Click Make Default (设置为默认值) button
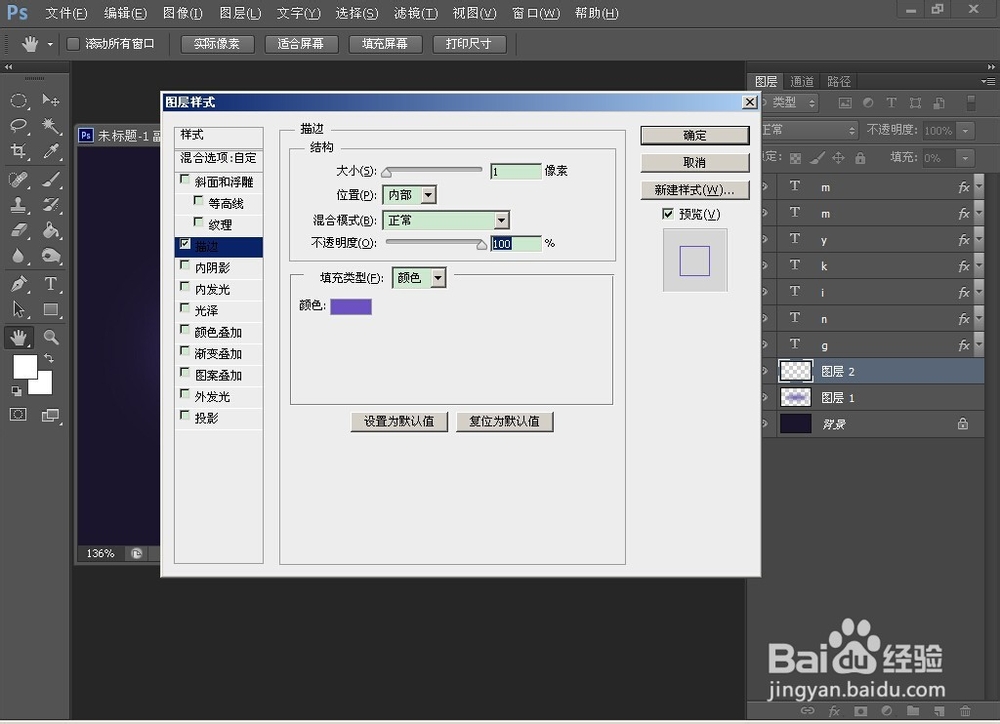This screenshot has width=1000, height=724. pyautogui.click(x=399, y=422)
